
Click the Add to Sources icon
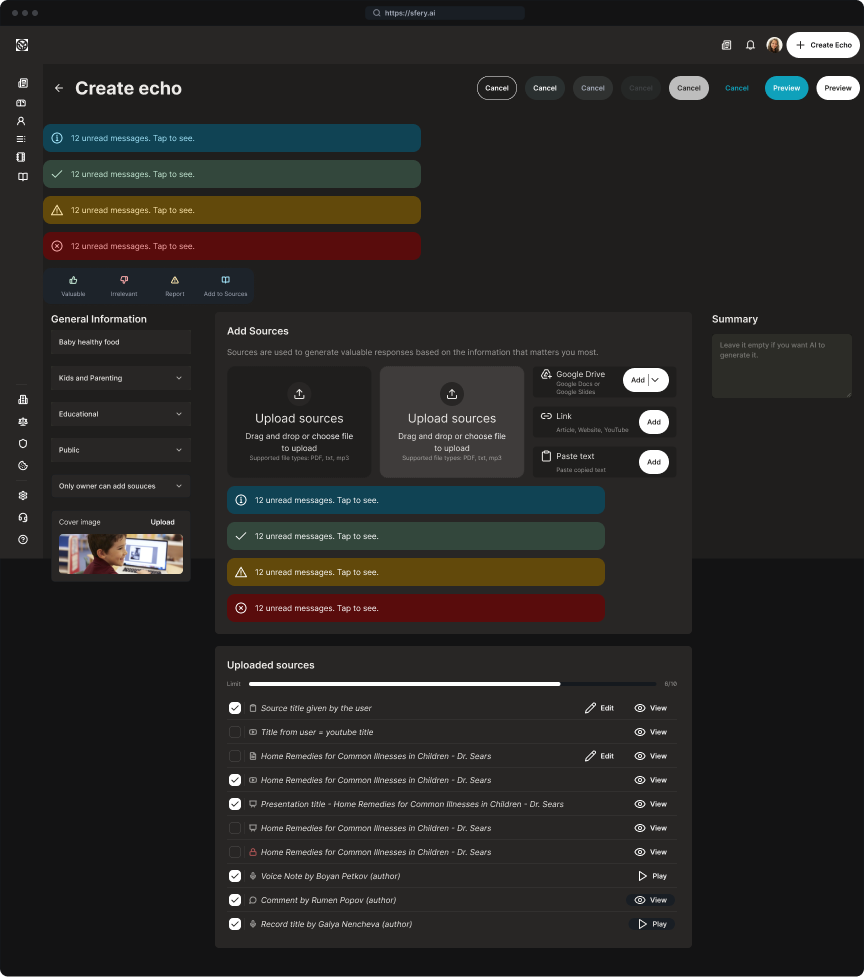pyautogui.click(x=225, y=281)
